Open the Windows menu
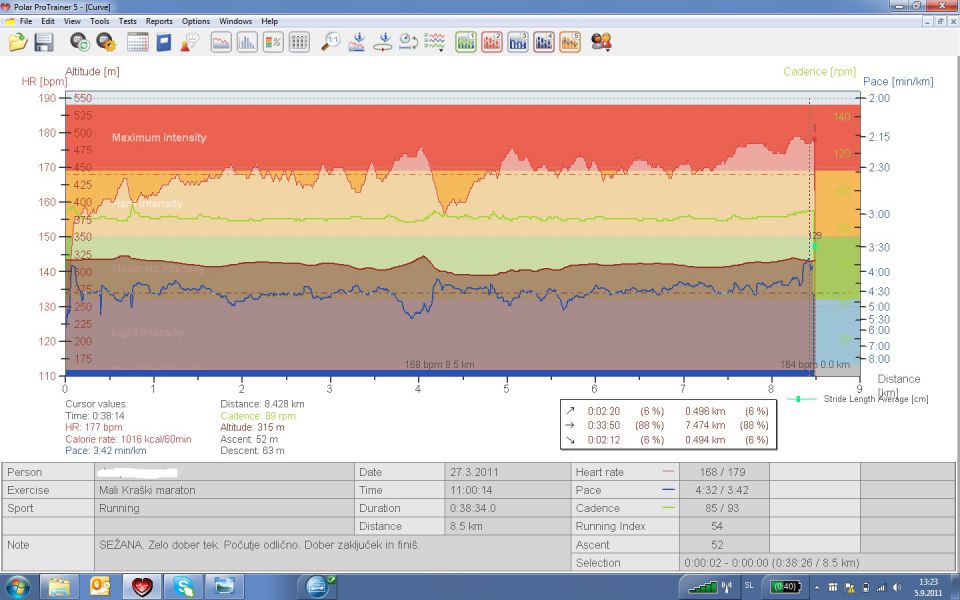Viewport: 960px width, 600px height. click(x=236, y=21)
